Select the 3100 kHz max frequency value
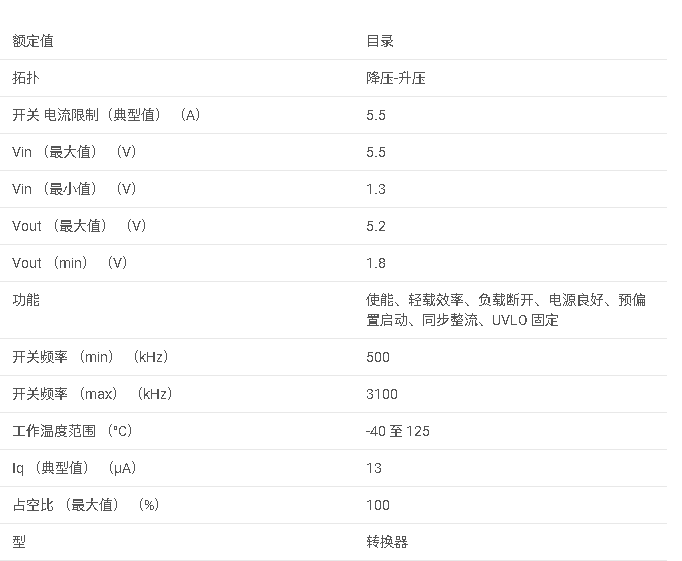Screen dimensions: 682x561 (382, 394)
